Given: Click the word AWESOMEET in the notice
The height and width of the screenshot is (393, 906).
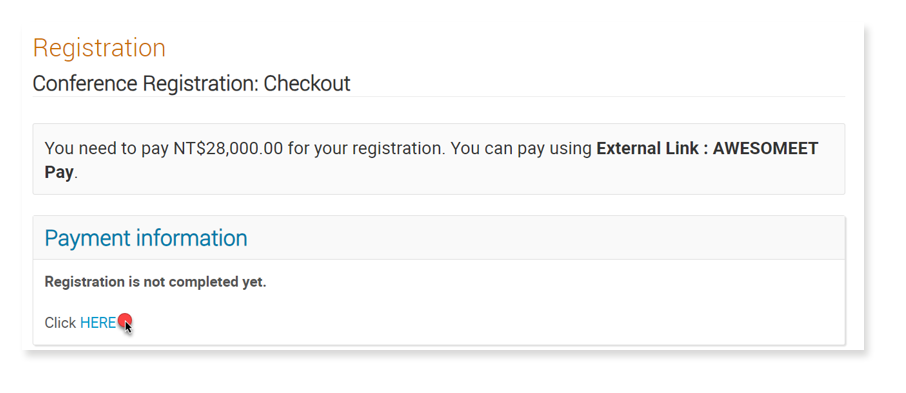Looking at the screenshot, I should (766, 149).
